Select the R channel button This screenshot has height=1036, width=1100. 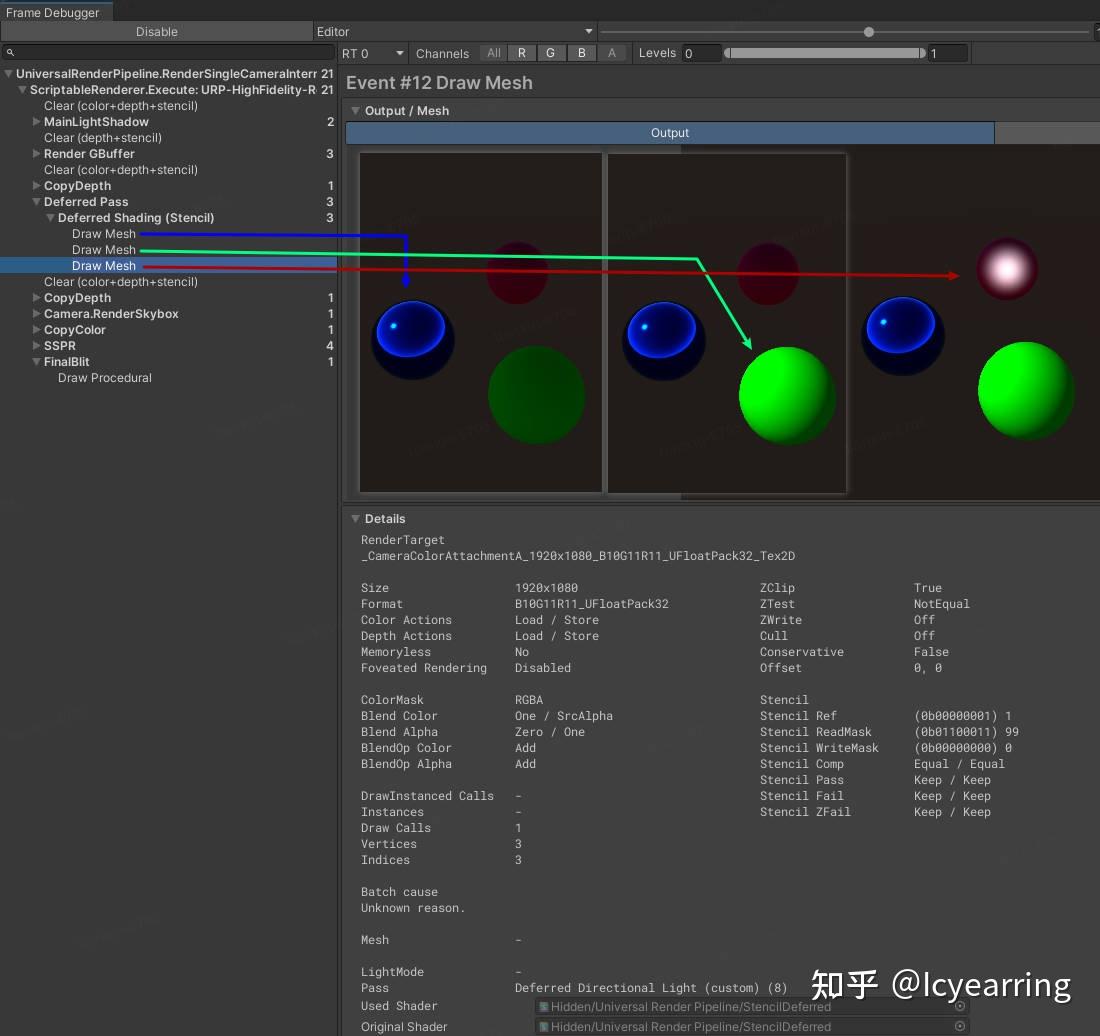(521, 53)
